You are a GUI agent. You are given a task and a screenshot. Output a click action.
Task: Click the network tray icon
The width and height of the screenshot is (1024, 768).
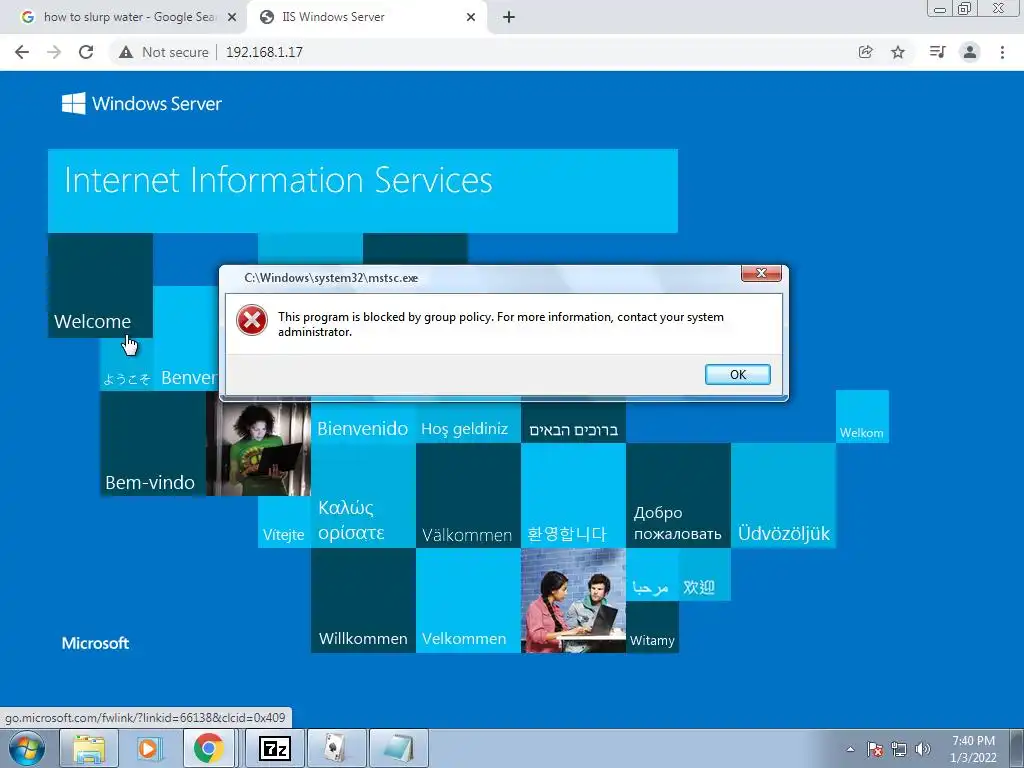(899, 749)
